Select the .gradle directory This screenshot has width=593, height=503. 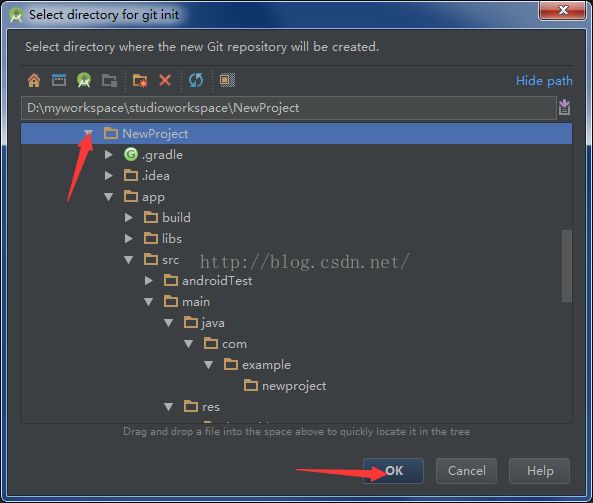[x=162, y=155]
